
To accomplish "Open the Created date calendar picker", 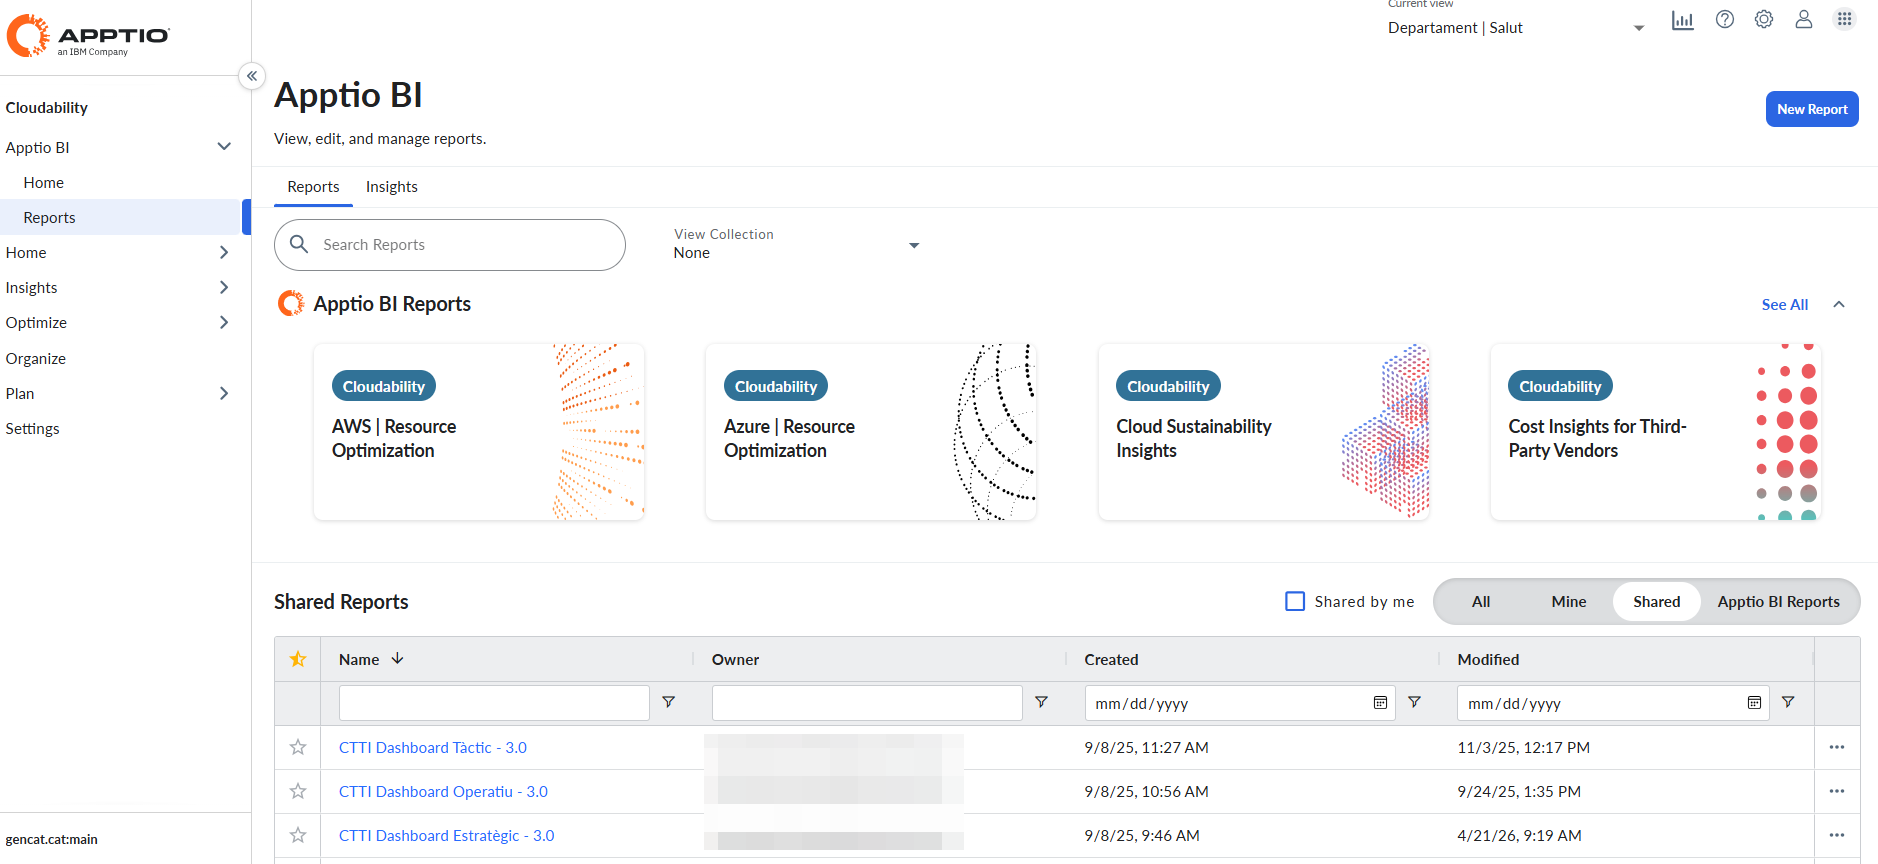I will (x=1380, y=703).
